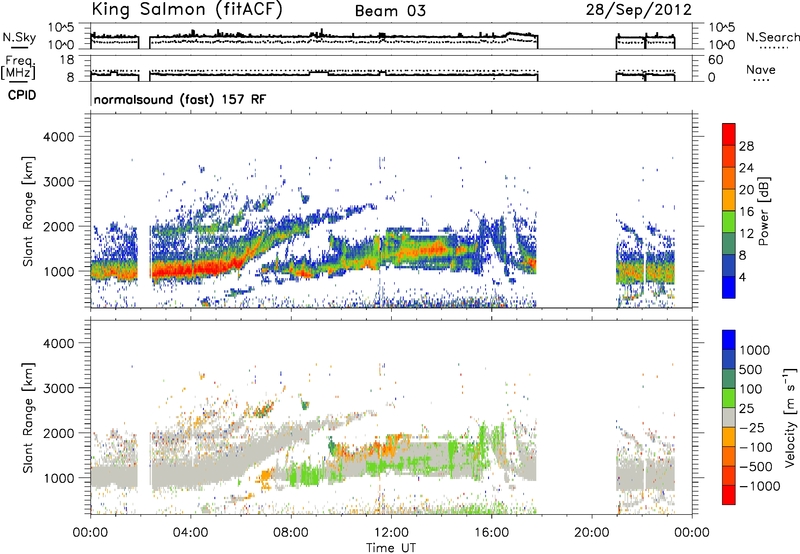Click 'normalsound (fast) 157 RF' text
This screenshot has width=800, height=554.
tap(180, 99)
